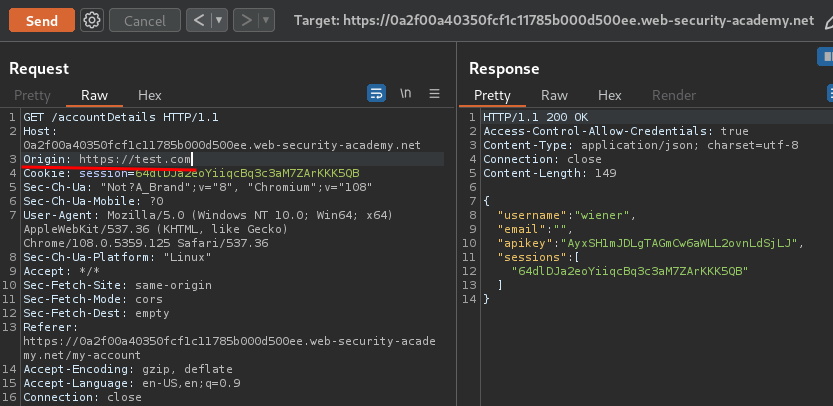Image resolution: width=833 pixels, height=406 pixels.
Task: Click the Access-Control-Allow-Credentials: true line
Action: (616, 131)
